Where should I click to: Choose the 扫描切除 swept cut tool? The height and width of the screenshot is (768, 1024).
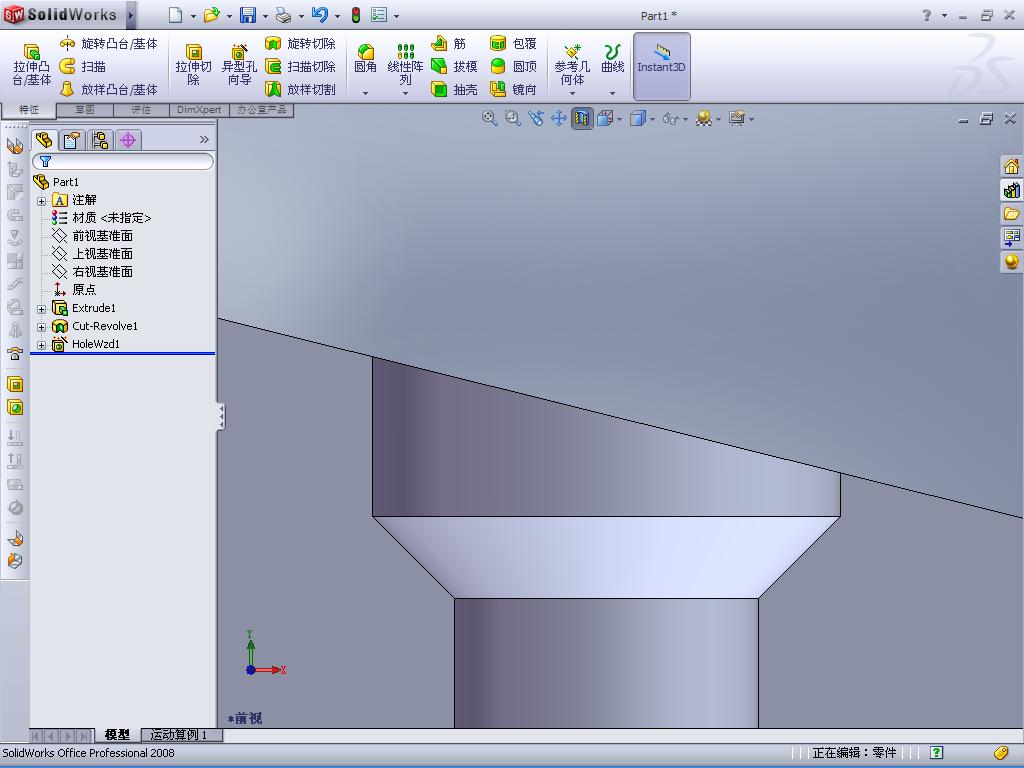(300, 66)
